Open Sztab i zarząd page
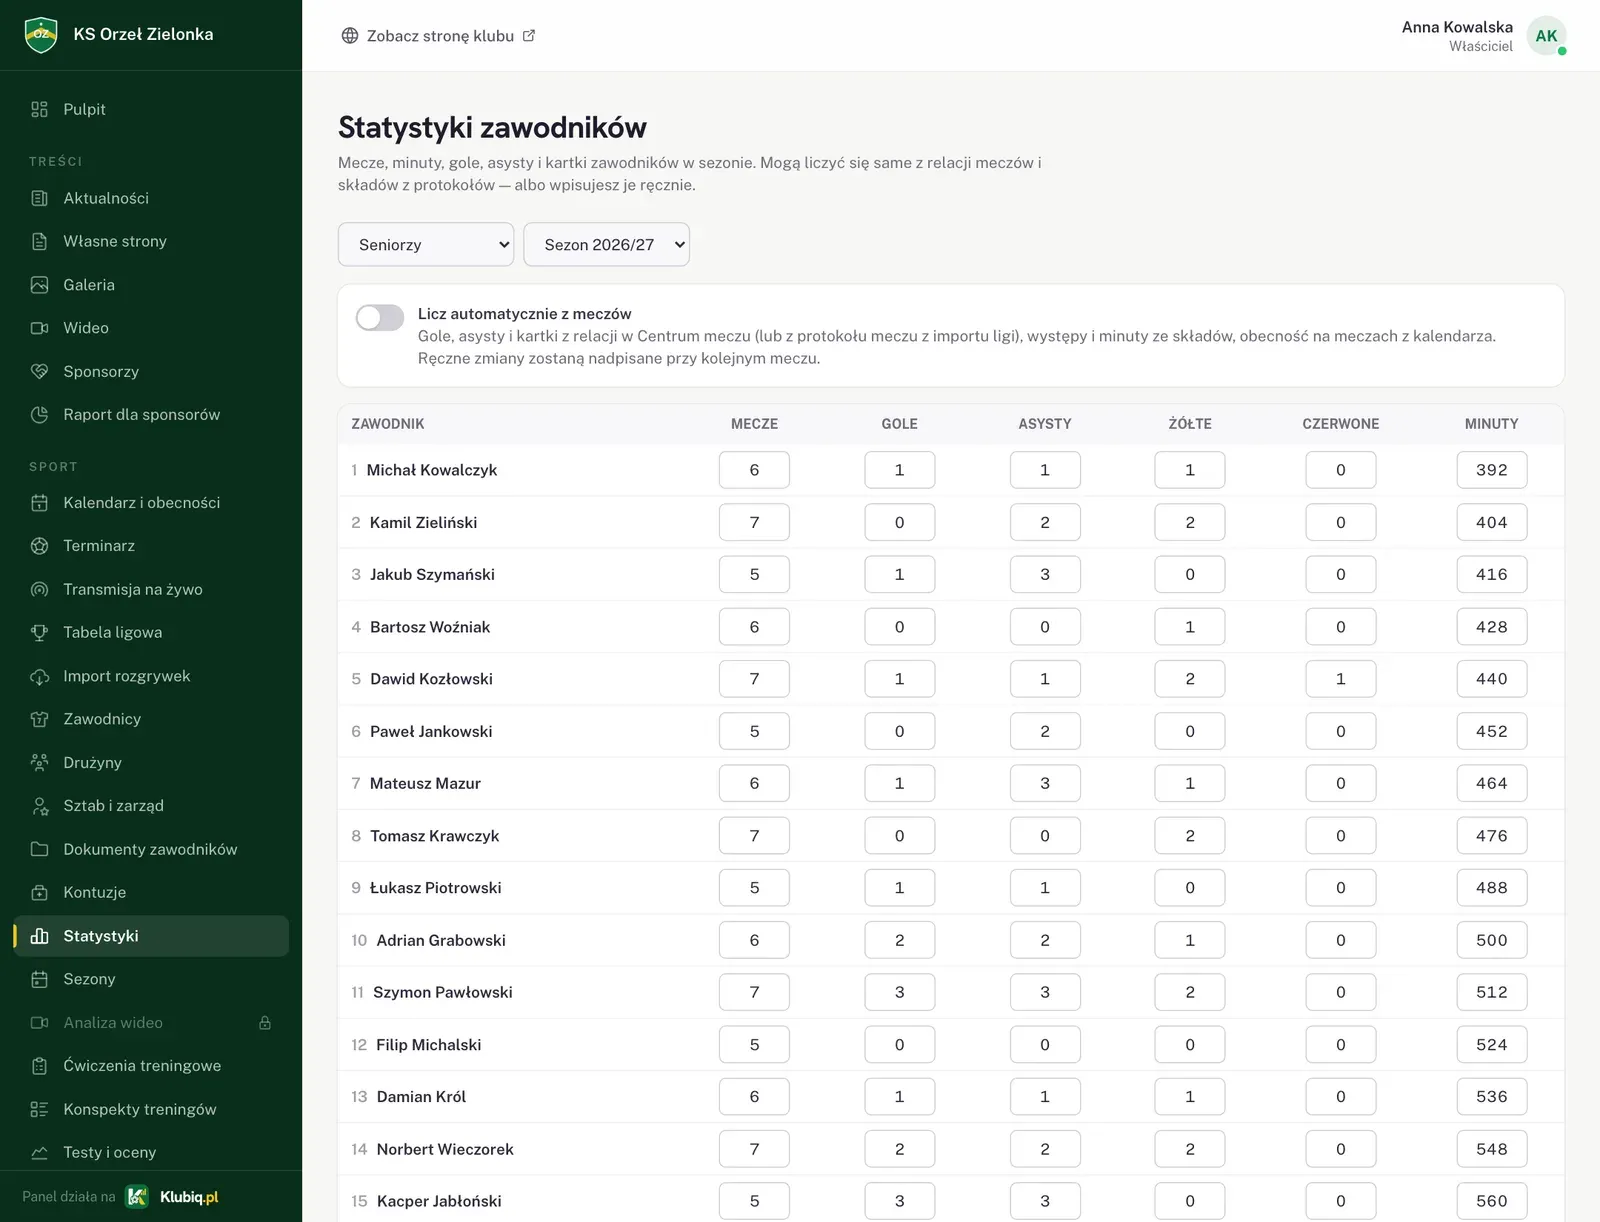The image size is (1600, 1222). click(x=151, y=805)
